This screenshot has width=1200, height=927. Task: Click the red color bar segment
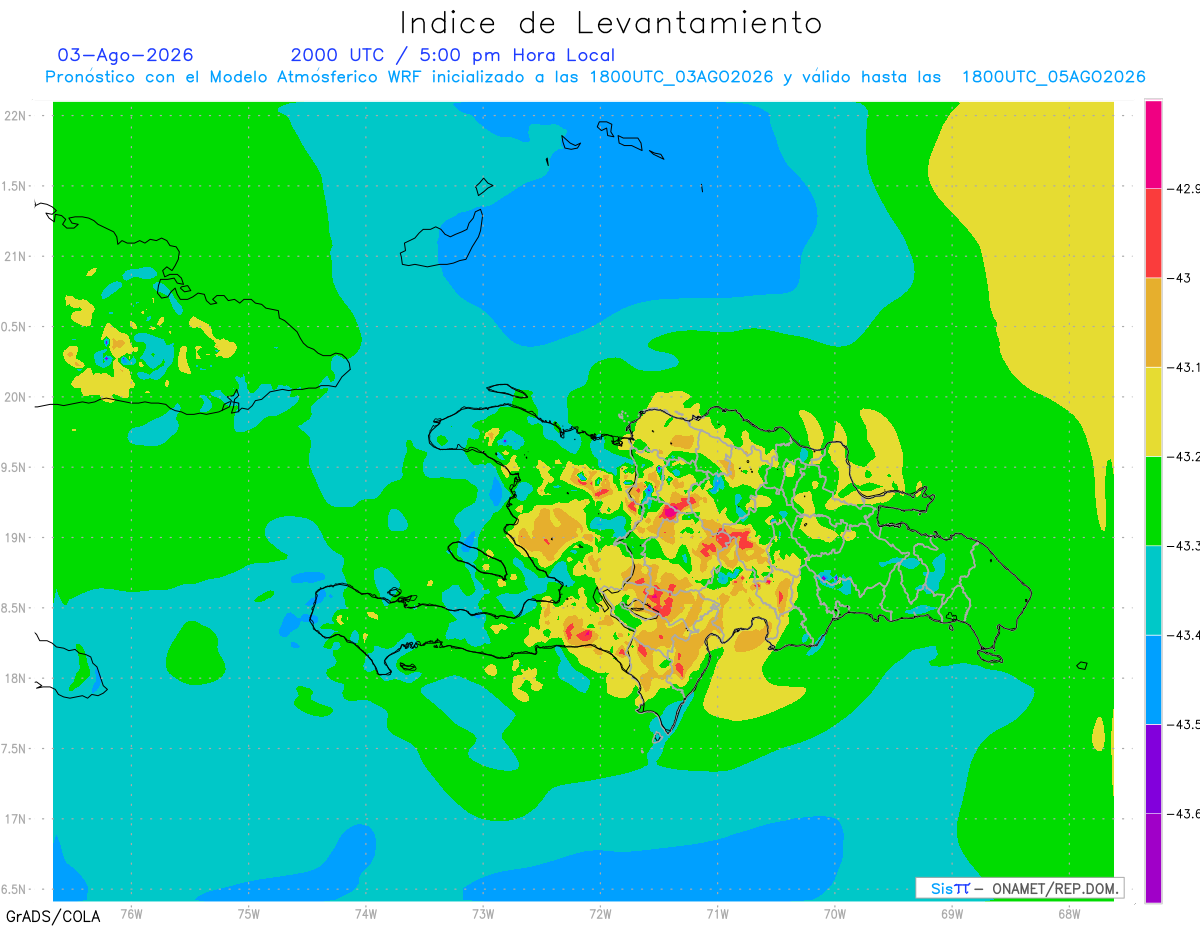click(x=1153, y=232)
